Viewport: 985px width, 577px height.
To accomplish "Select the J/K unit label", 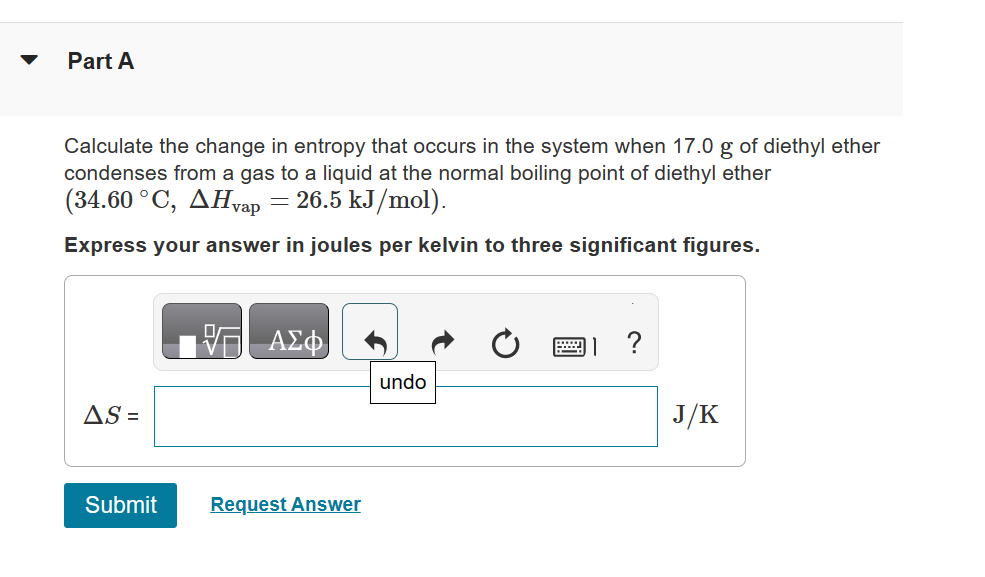I will 696,414.
